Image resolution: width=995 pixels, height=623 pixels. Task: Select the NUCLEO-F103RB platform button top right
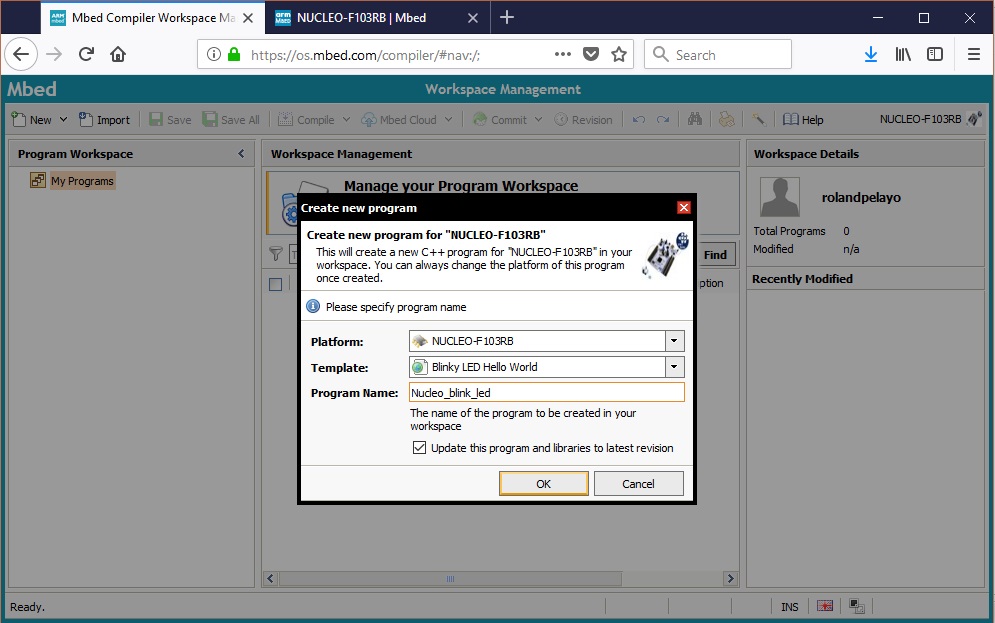tap(930, 119)
